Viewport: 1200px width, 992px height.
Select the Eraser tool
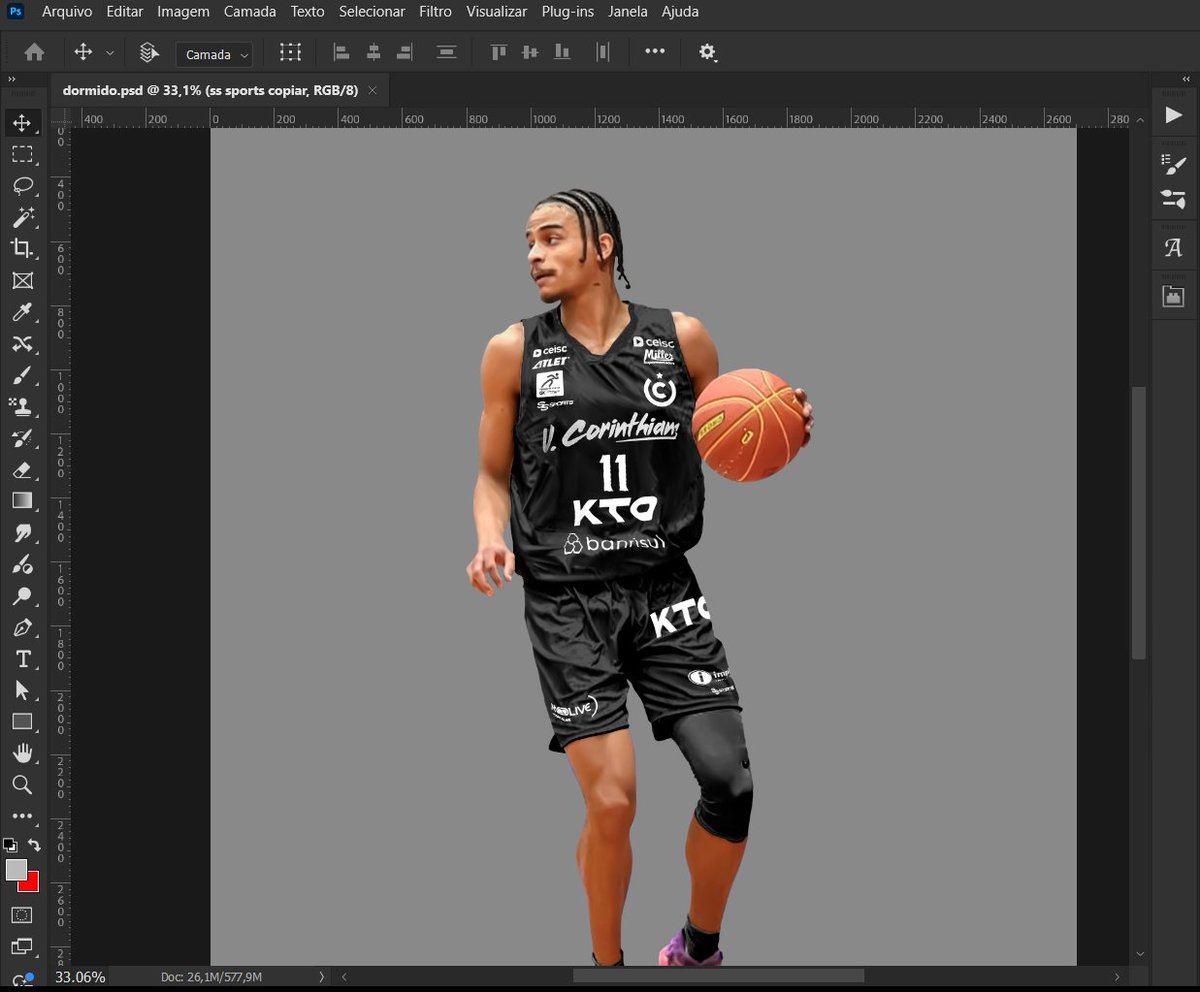22,469
